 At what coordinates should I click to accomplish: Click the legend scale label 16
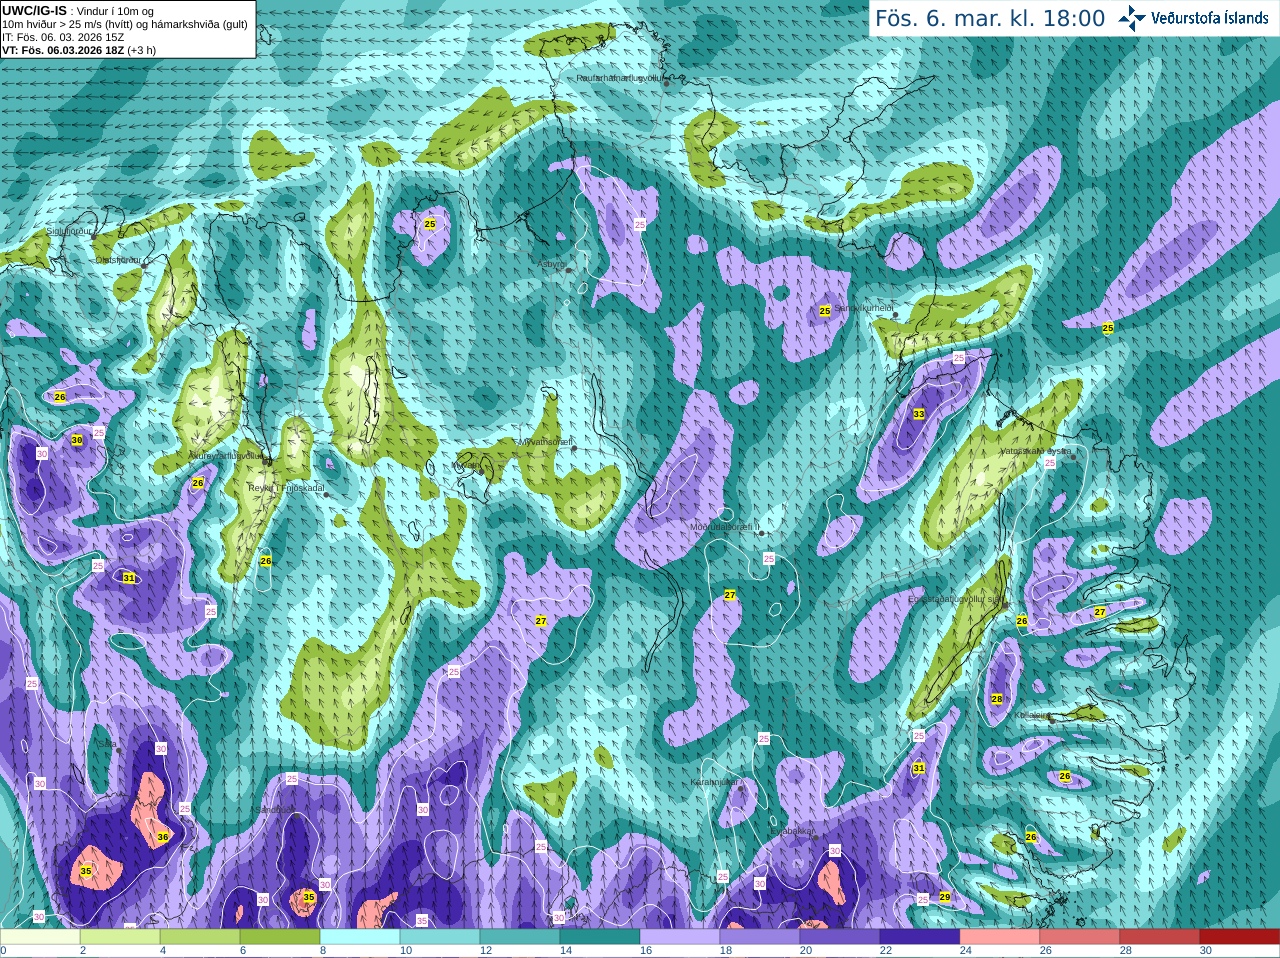646,951
